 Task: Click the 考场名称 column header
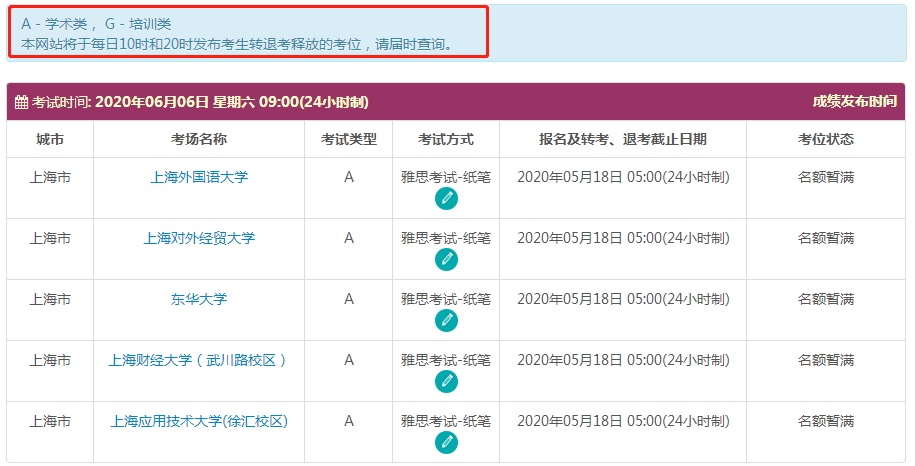[199, 139]
